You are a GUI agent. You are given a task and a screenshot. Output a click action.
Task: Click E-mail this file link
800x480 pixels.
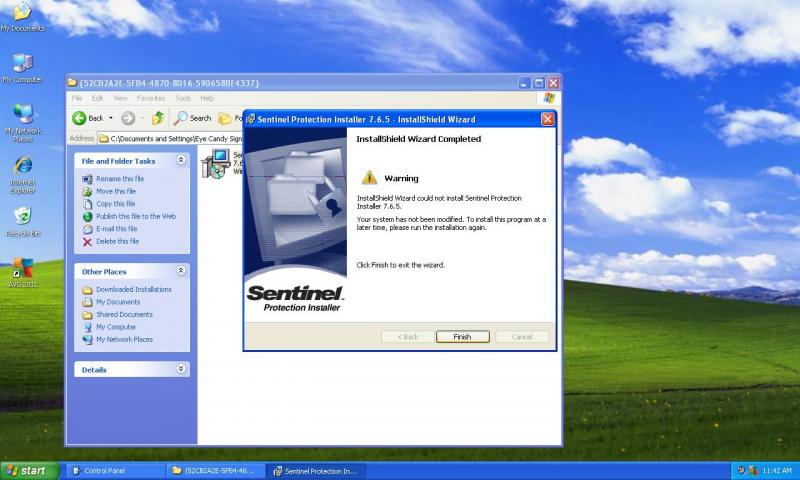(117, 229)
